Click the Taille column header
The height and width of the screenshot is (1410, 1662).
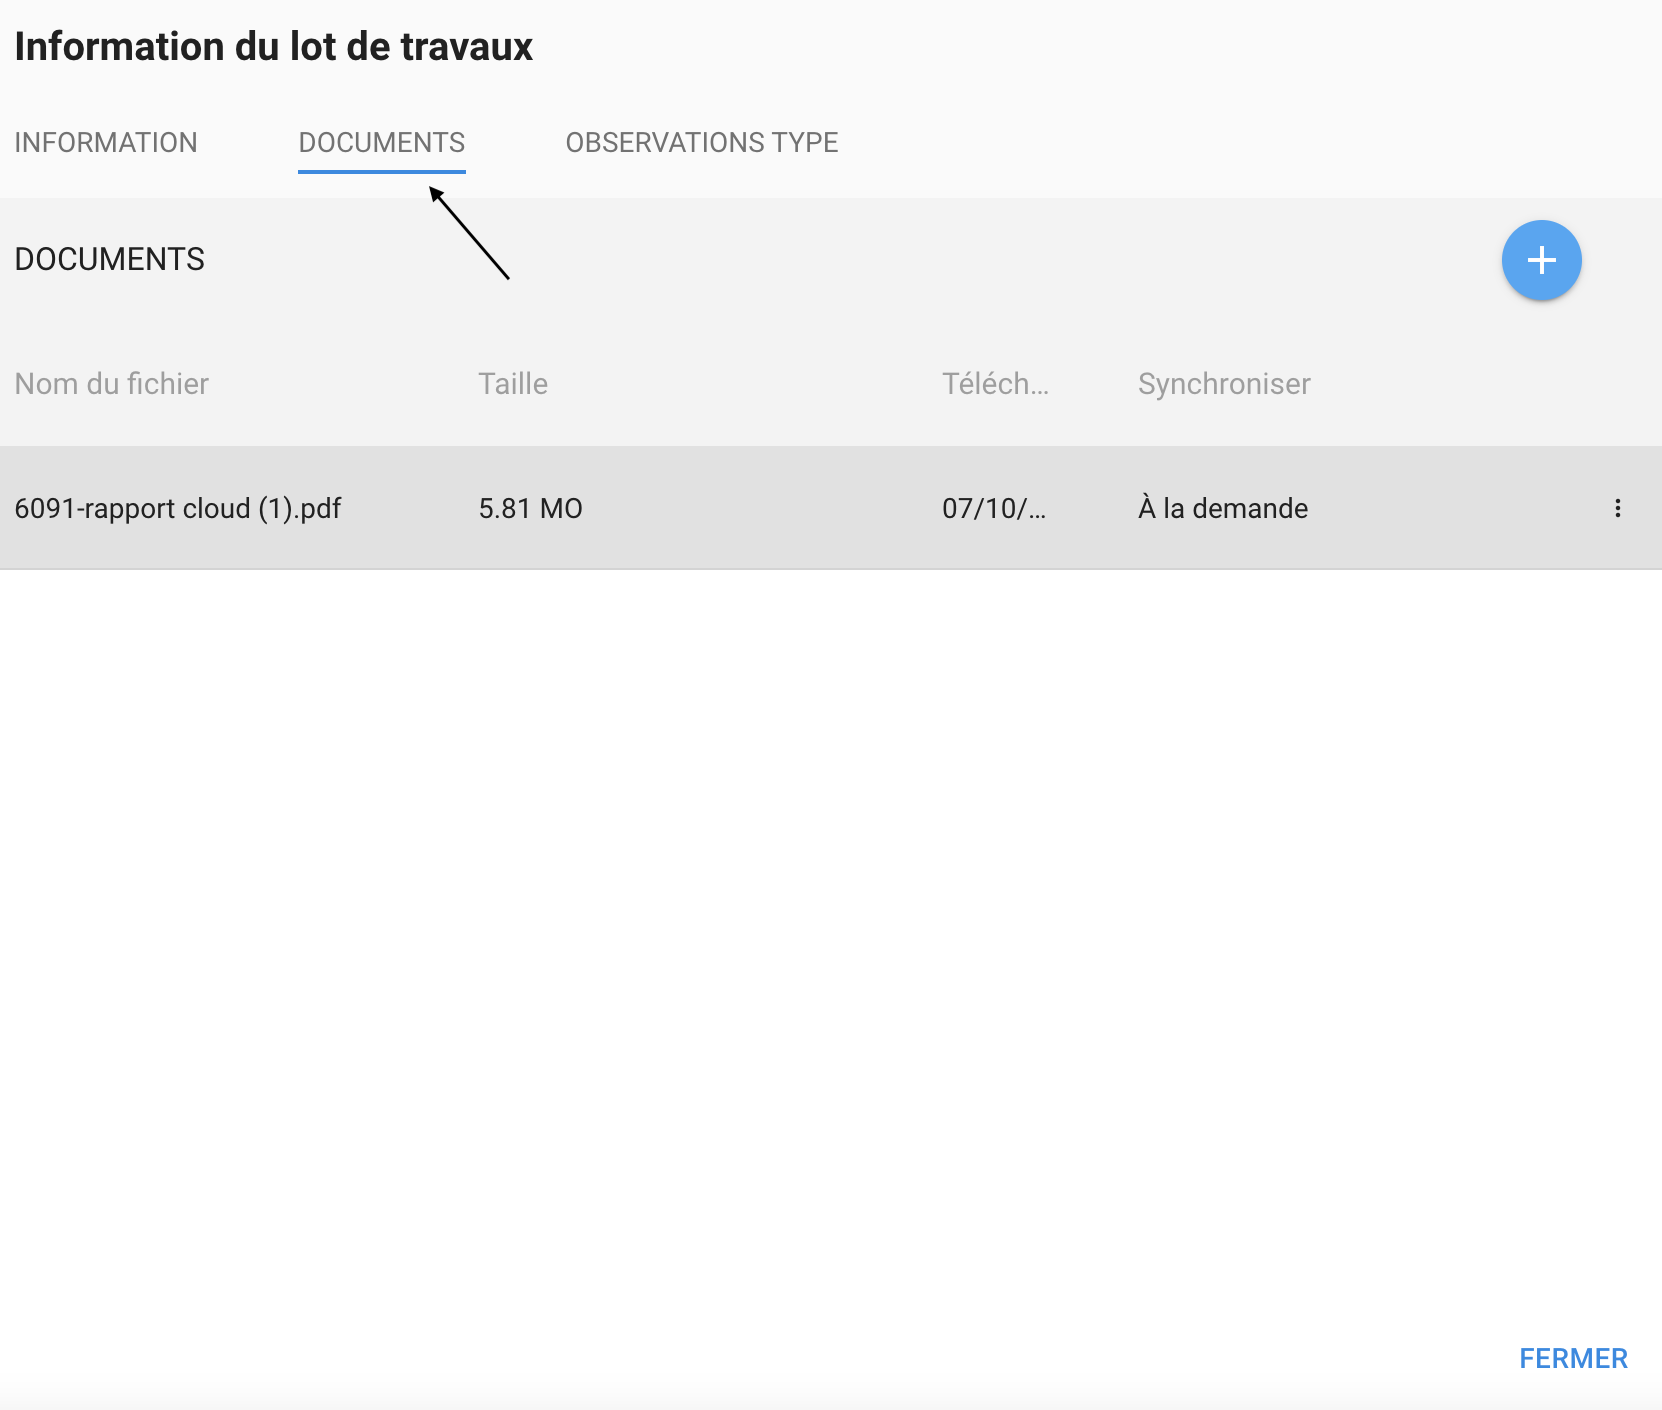pos(513,384)
